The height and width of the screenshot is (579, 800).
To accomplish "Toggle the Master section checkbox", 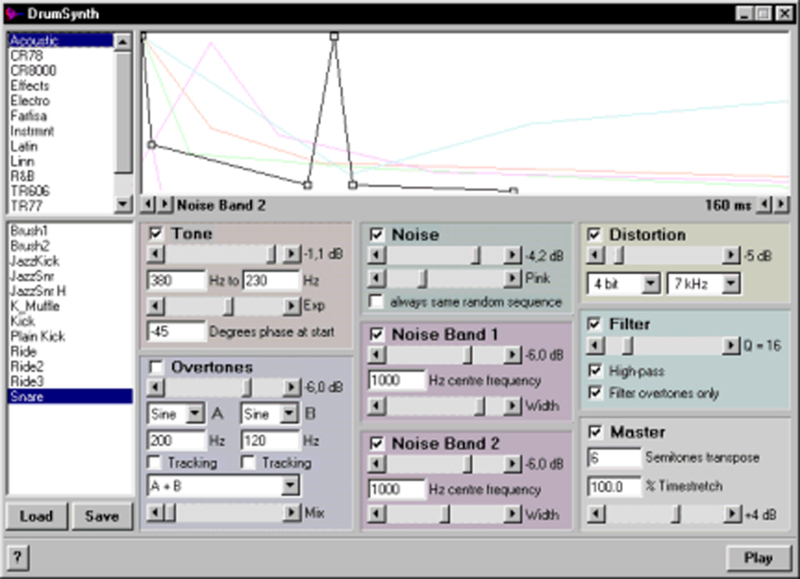I will (594, 432).
